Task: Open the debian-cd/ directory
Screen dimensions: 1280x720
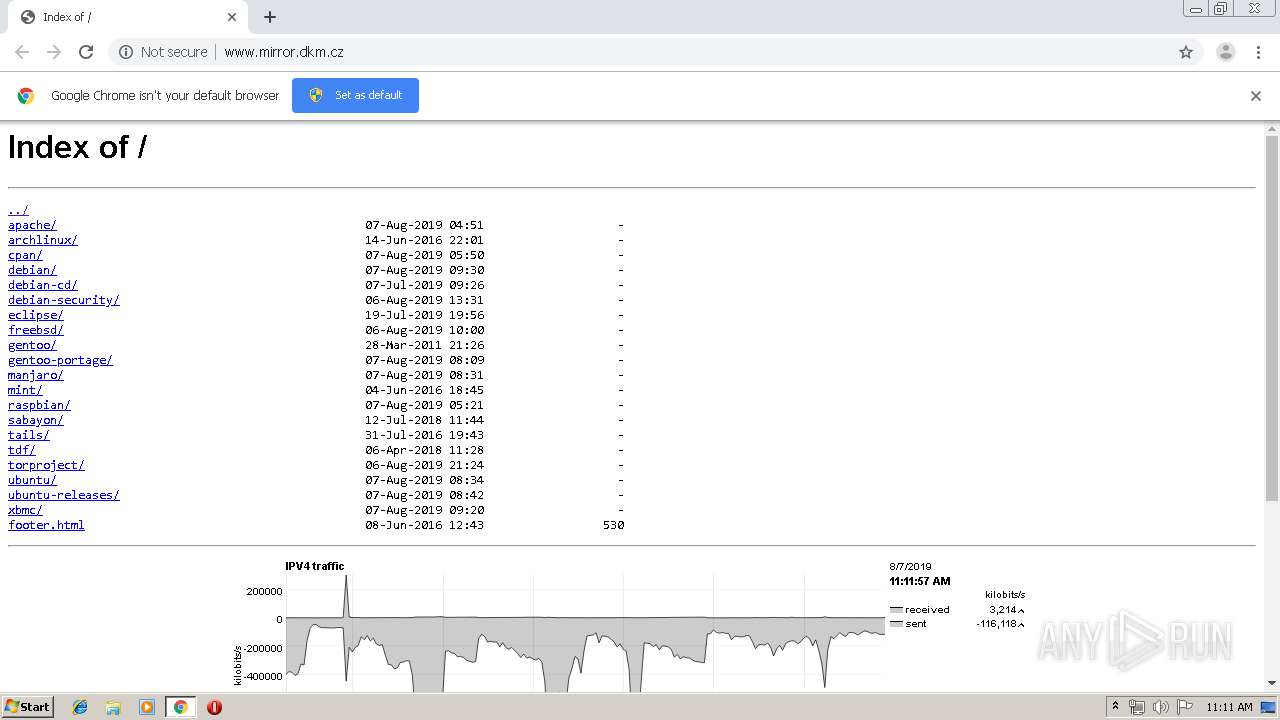Action: [43, 285]
